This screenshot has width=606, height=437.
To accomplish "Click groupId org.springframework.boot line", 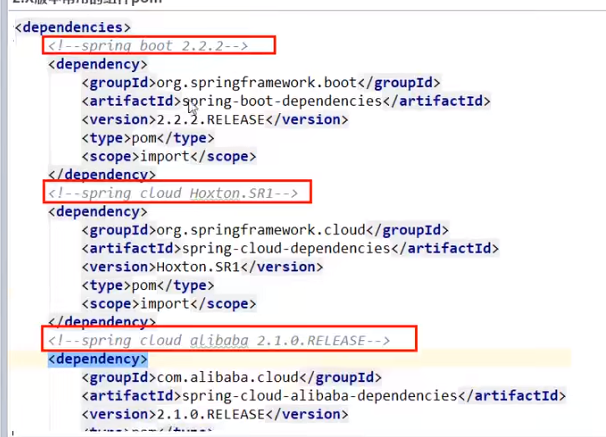I will 261,83.
